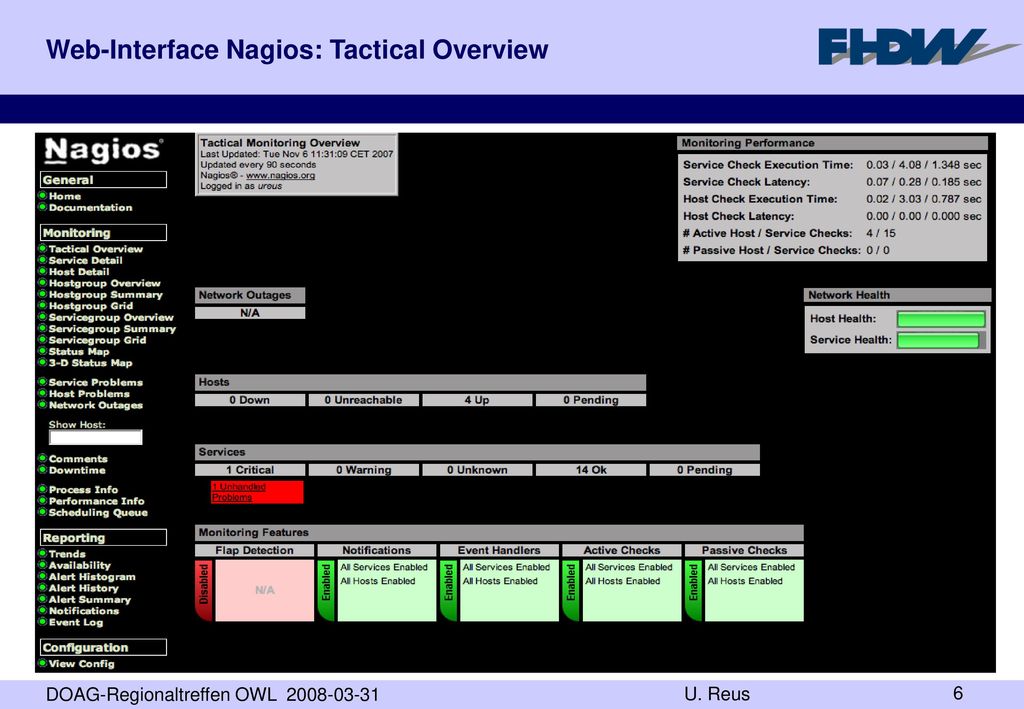Click the 0 Down hosts cell
Image resolution: width=1024 pixels, height=709 pixels.
coord(250,400)
